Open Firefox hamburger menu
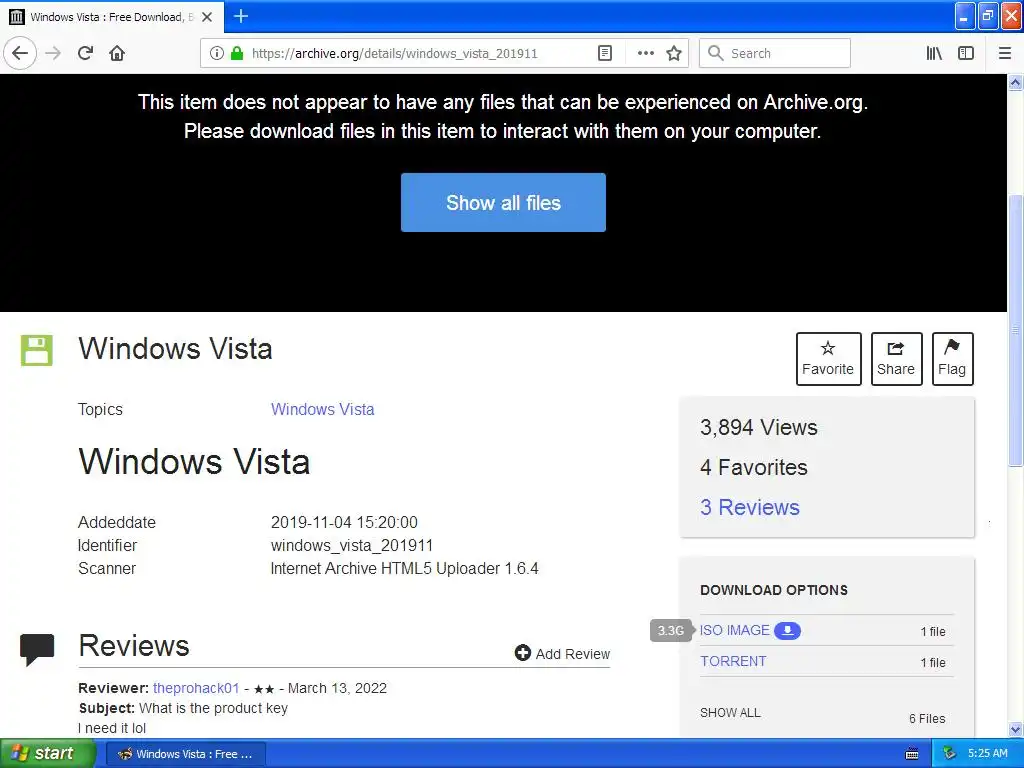Screen dimensions: 1024x768 pos(1005,53)
